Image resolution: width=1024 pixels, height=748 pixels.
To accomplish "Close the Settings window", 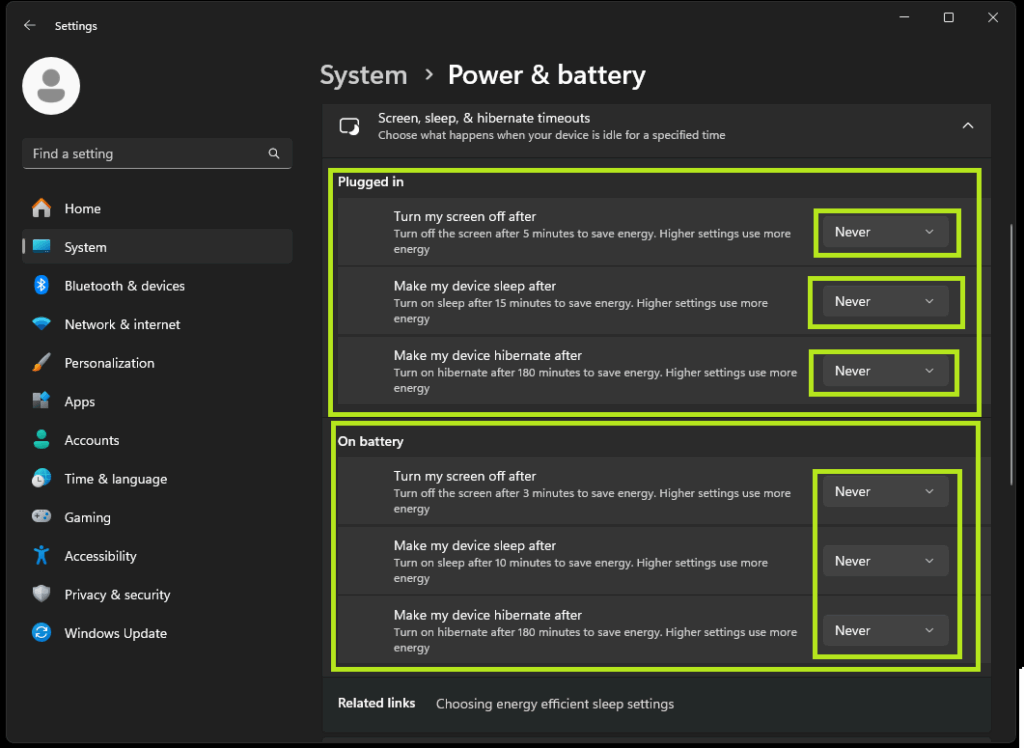I will click(993, 18).
